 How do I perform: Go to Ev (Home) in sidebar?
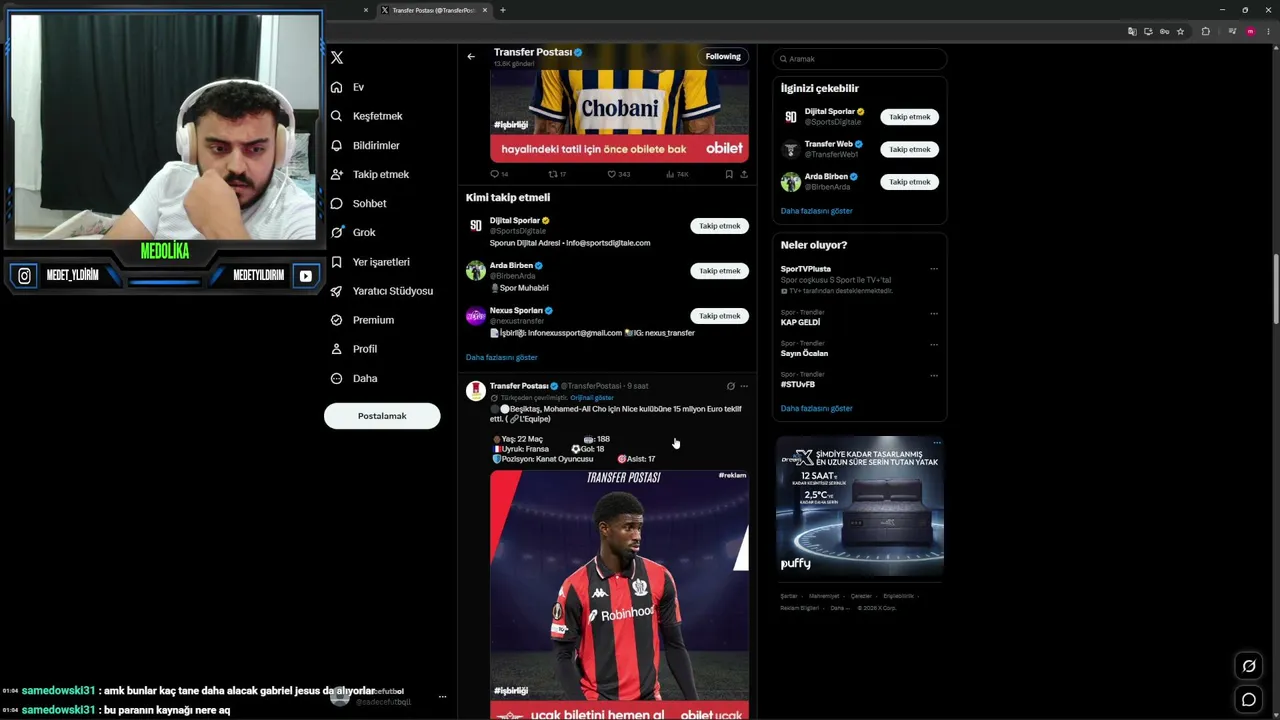coord(347,87)
